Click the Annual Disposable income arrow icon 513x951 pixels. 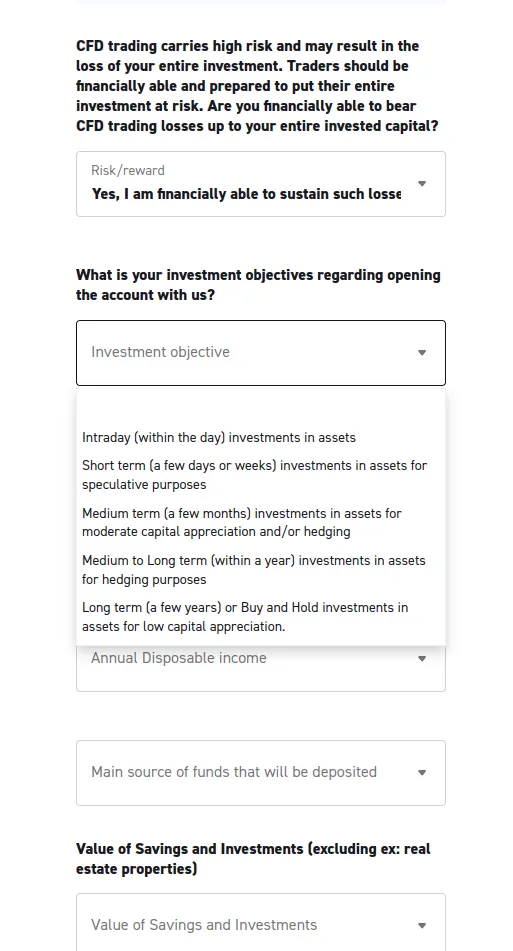(x=422, y=659)
